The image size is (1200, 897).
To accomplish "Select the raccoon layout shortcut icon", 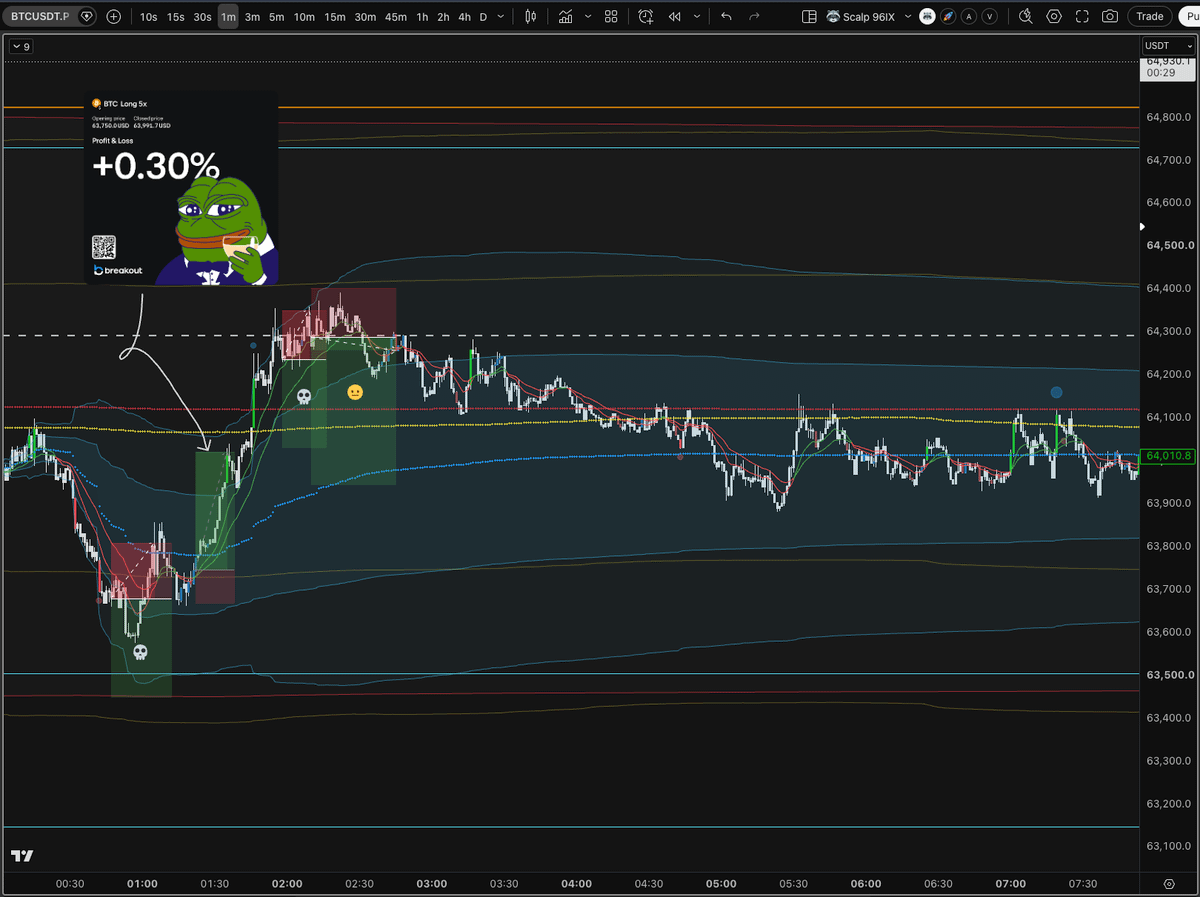I will point(928,16).
